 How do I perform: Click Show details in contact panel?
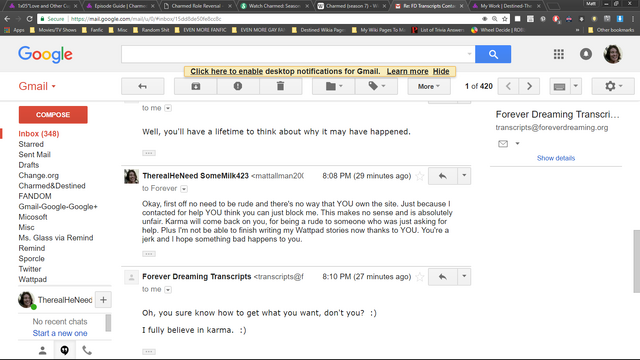556,158
